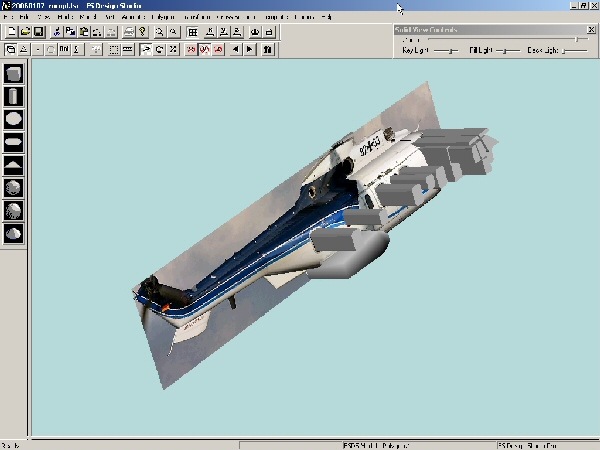The image size is (600, 450).
Task: Save the project with the floppy icon
Action: pyautogui.click(x=38, y=32)
